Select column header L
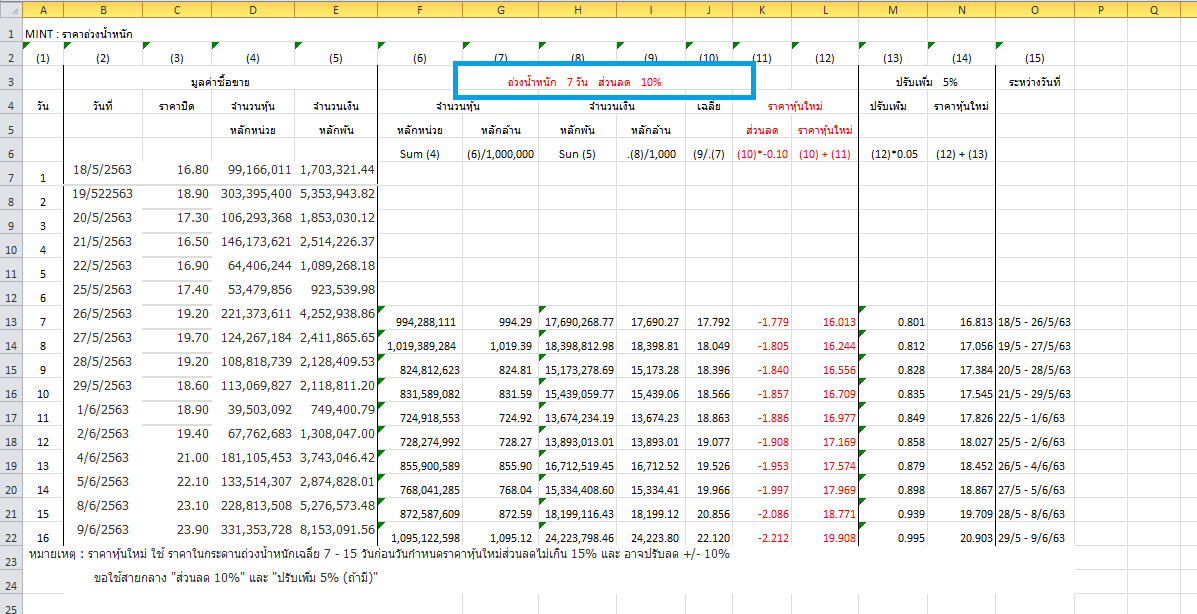 [824, 10]
